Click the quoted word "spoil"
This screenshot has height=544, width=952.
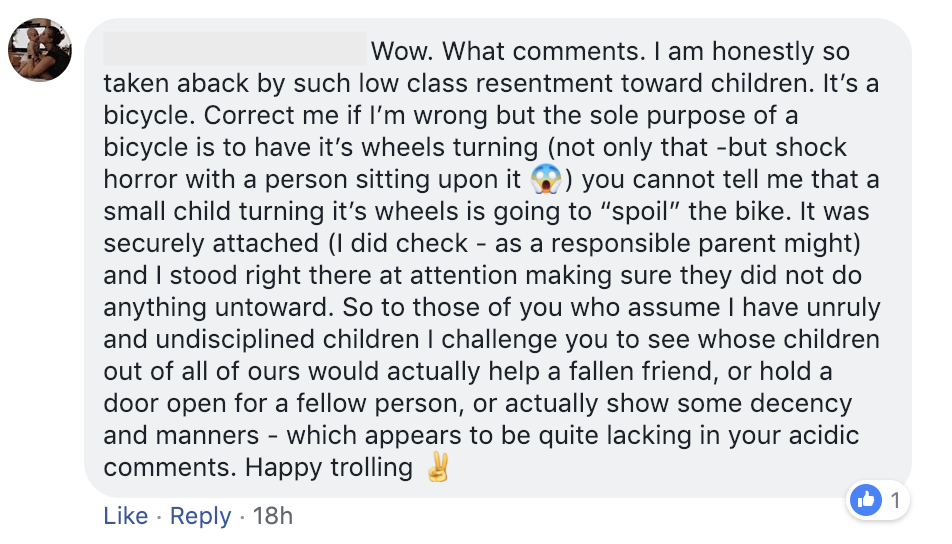click(640, 212)
